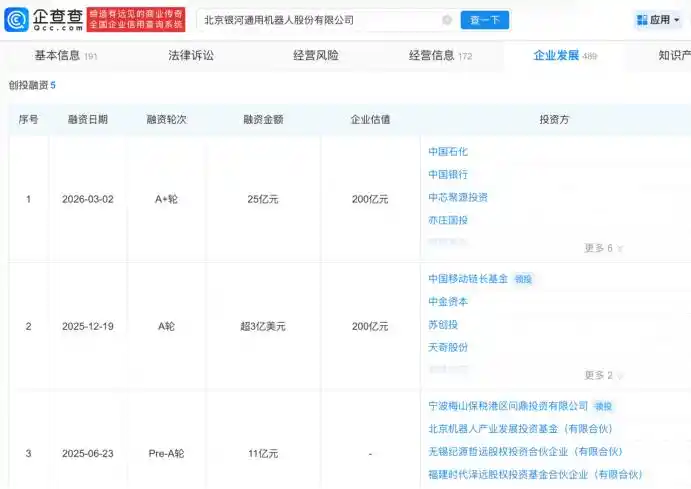Clear the search box with the X icon
The height and width of the screenshot is (489, 691).
(447, 20)
